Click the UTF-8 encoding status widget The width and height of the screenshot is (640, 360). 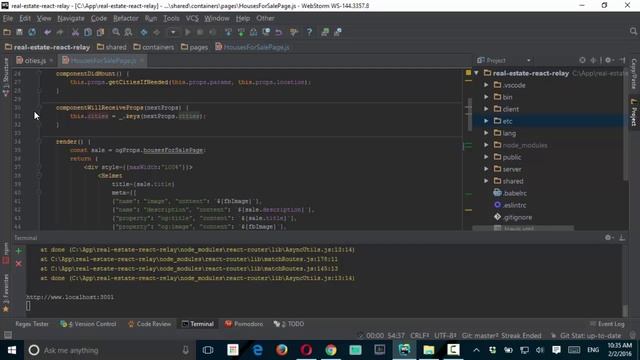click(445, 336)
